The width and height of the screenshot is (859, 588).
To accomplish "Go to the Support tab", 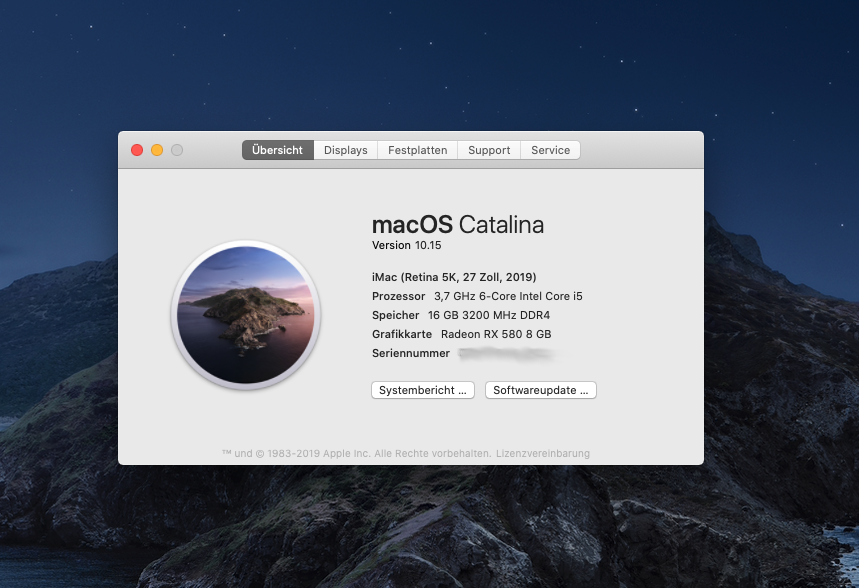I will click(489, 150).
